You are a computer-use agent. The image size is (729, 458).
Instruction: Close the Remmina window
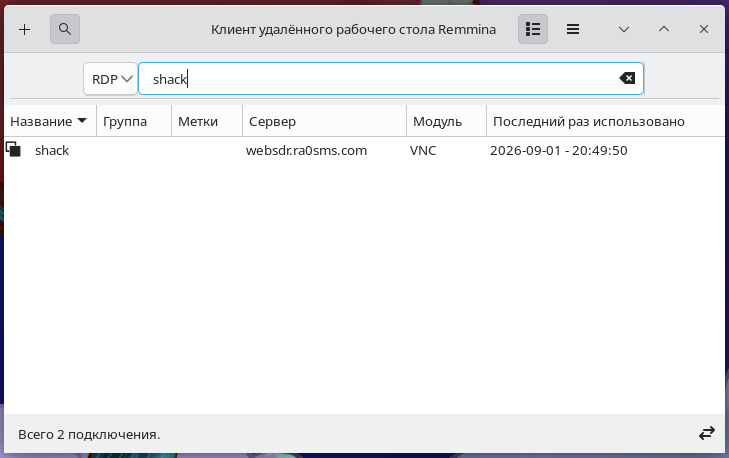(x=704, y=29)
